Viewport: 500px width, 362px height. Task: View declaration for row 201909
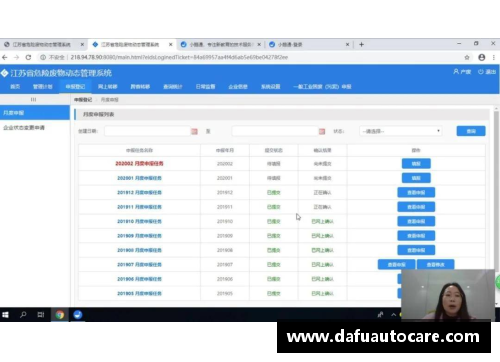point(416,236)
